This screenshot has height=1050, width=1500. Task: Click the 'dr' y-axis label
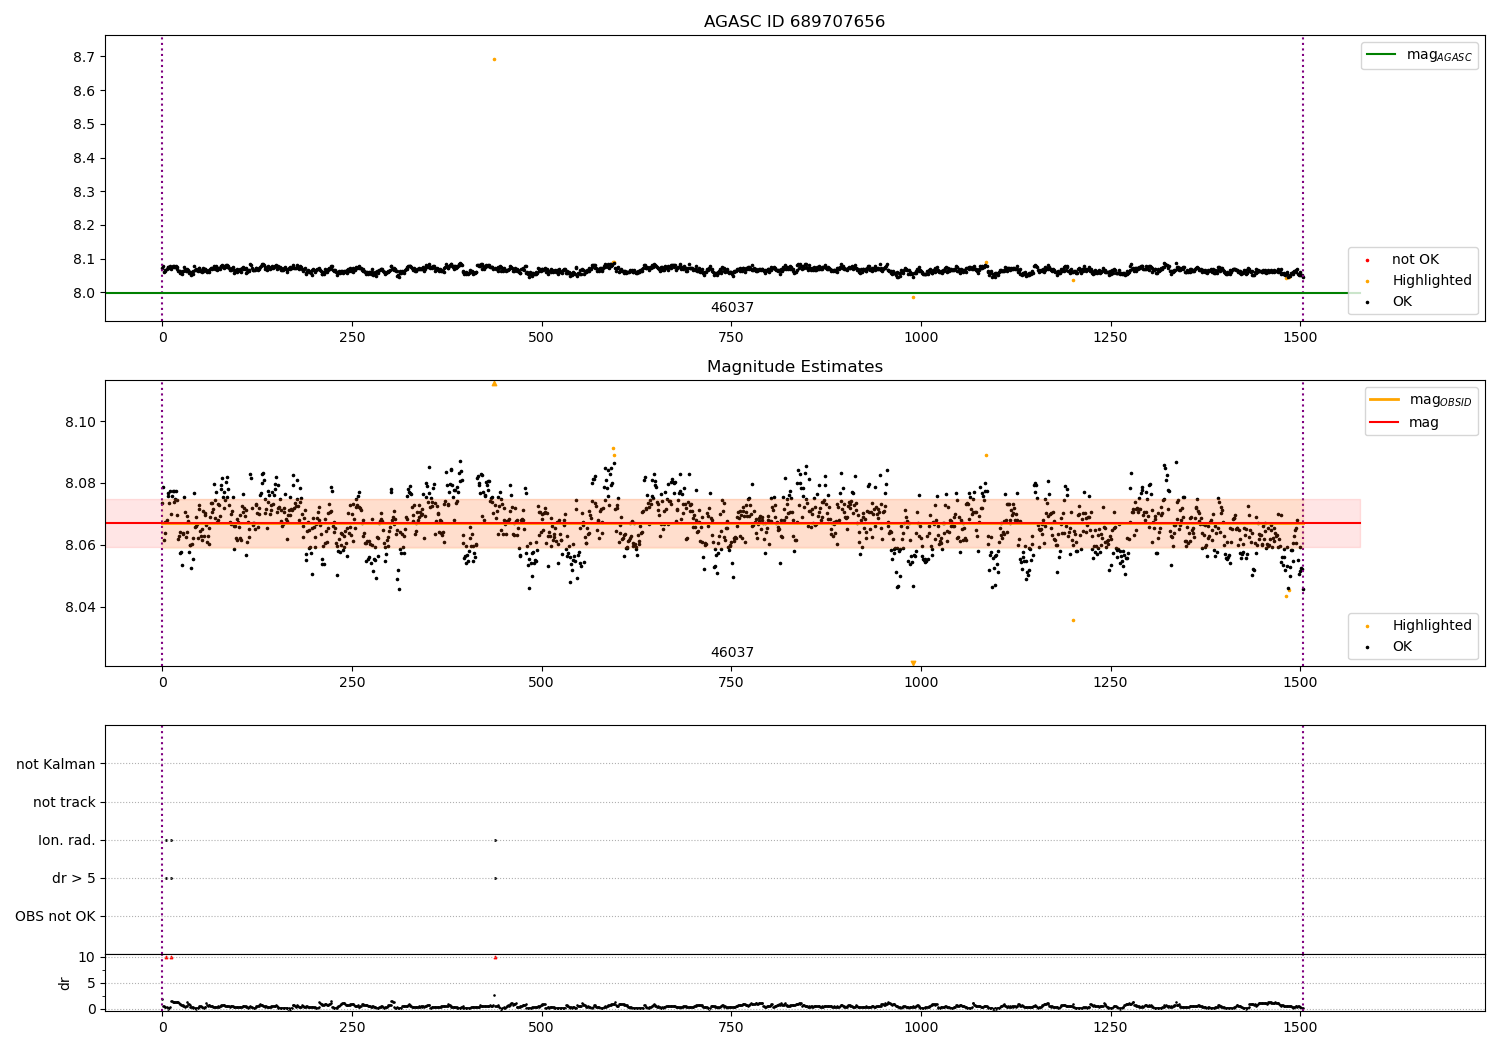tap(65, 983)
